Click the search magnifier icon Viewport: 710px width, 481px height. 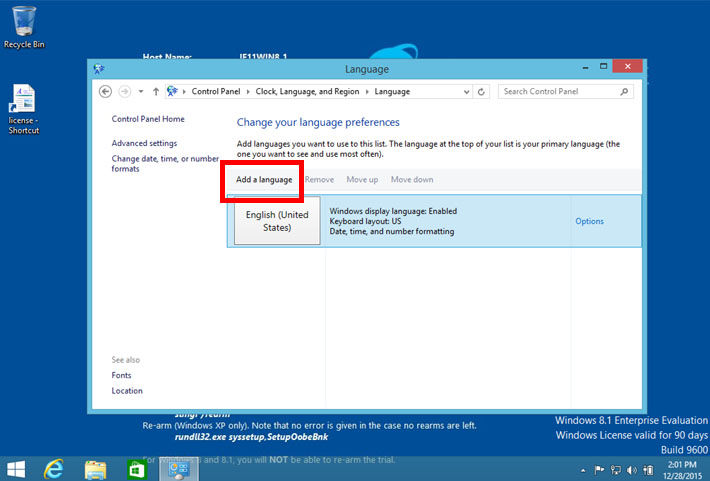pyautogui.click(x=625, y=91)
